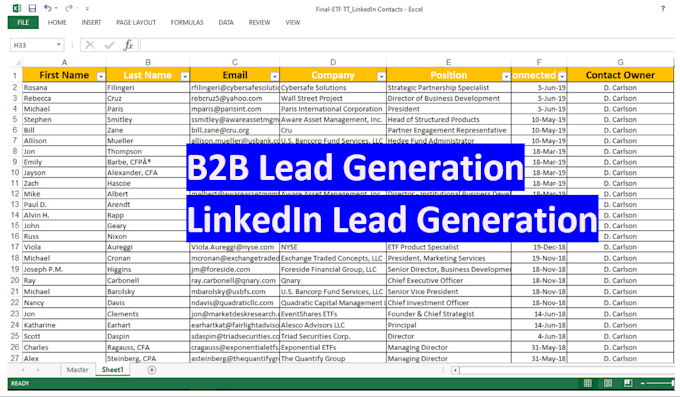Click the Qnary company cell

pos(333,280)
